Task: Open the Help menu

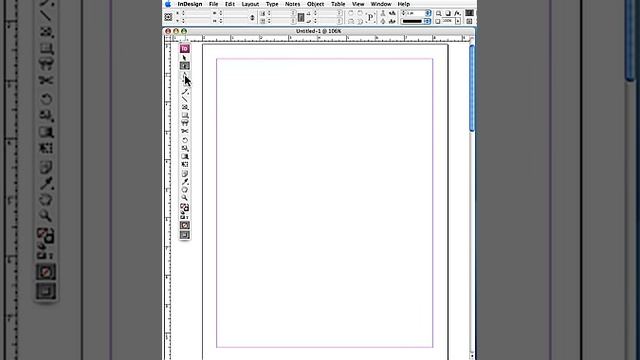Action: pyautogui.click(x=404, y=4)
